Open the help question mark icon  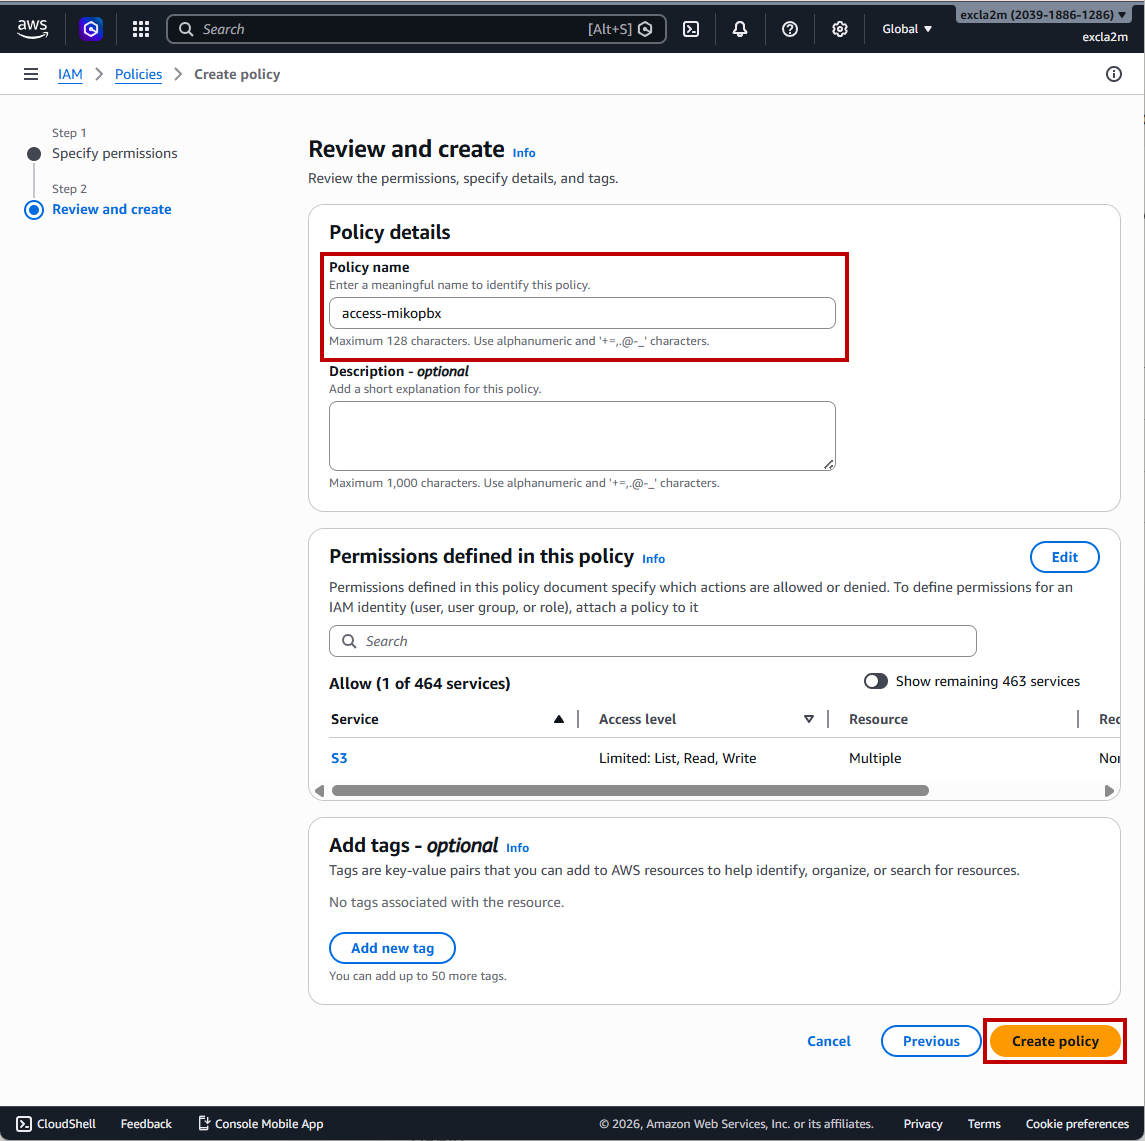tap(790, 29)
